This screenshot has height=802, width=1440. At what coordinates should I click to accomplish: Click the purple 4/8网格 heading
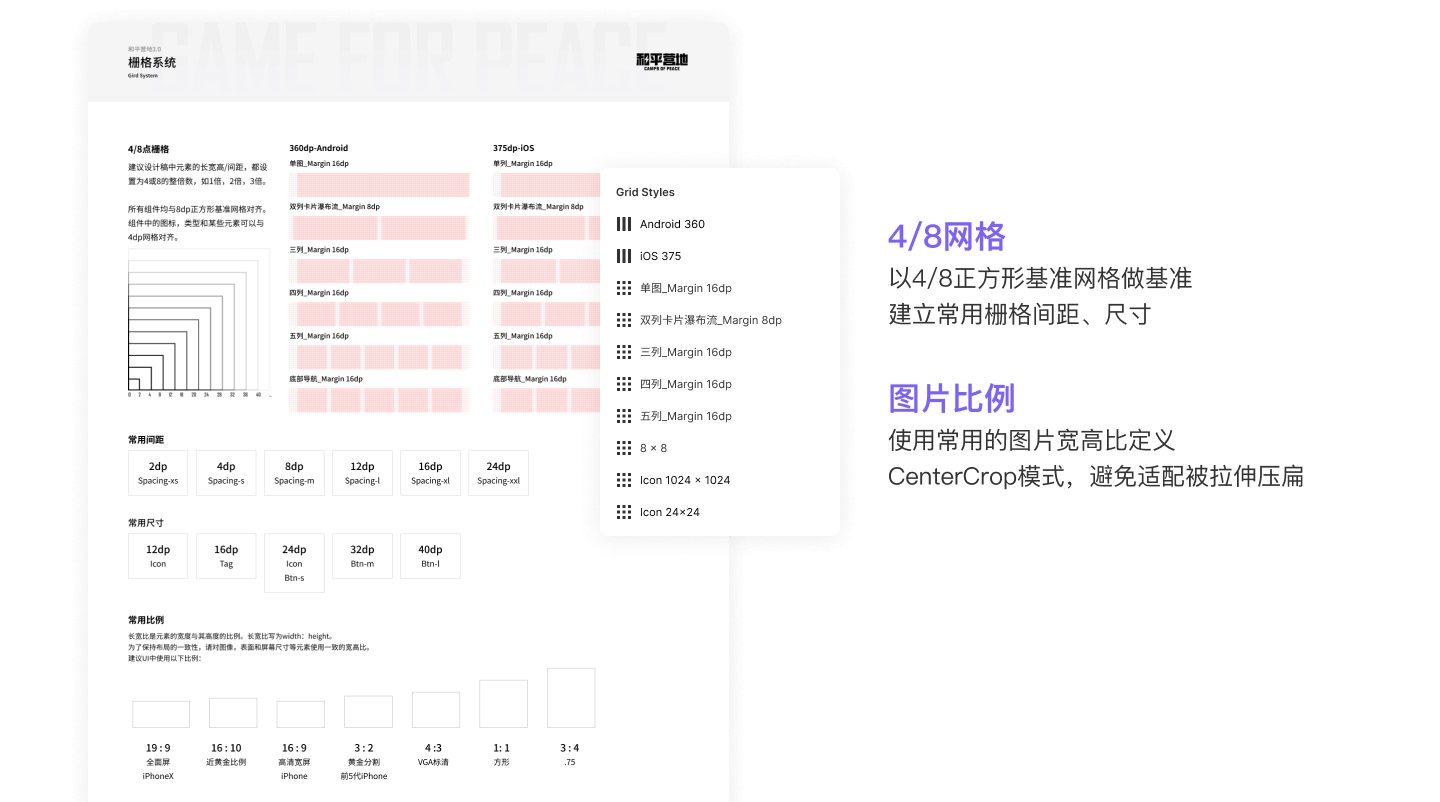947,237
